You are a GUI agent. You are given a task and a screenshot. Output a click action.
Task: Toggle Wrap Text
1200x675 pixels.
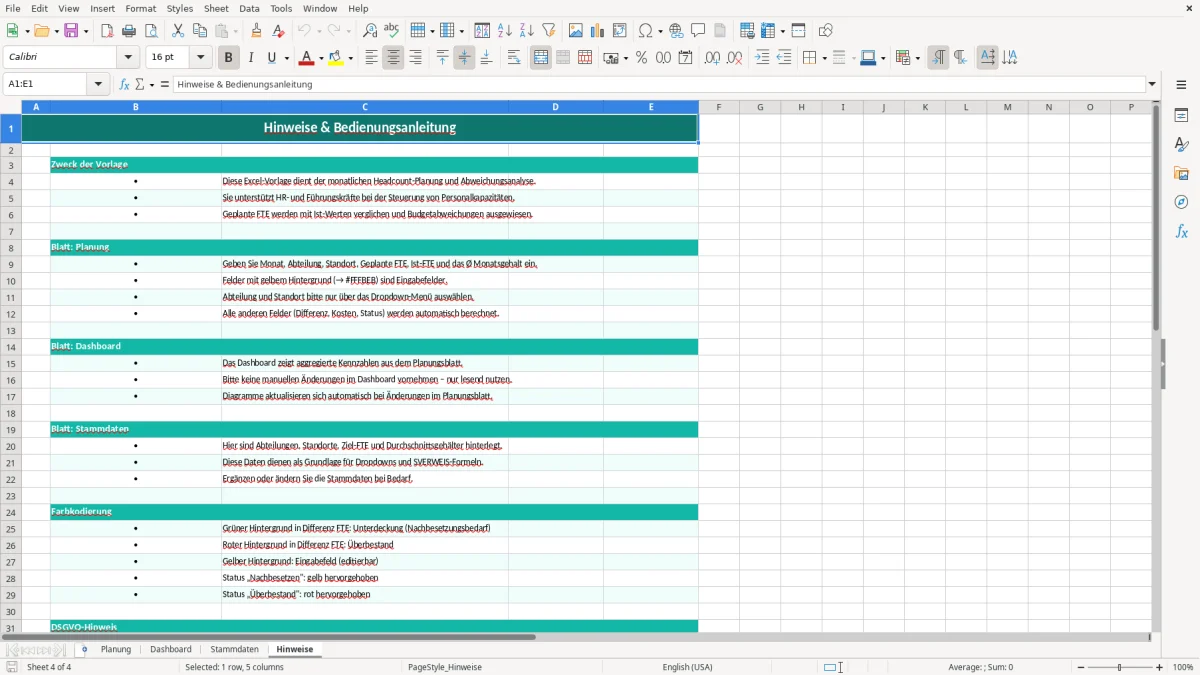click(x=514, y=58)
